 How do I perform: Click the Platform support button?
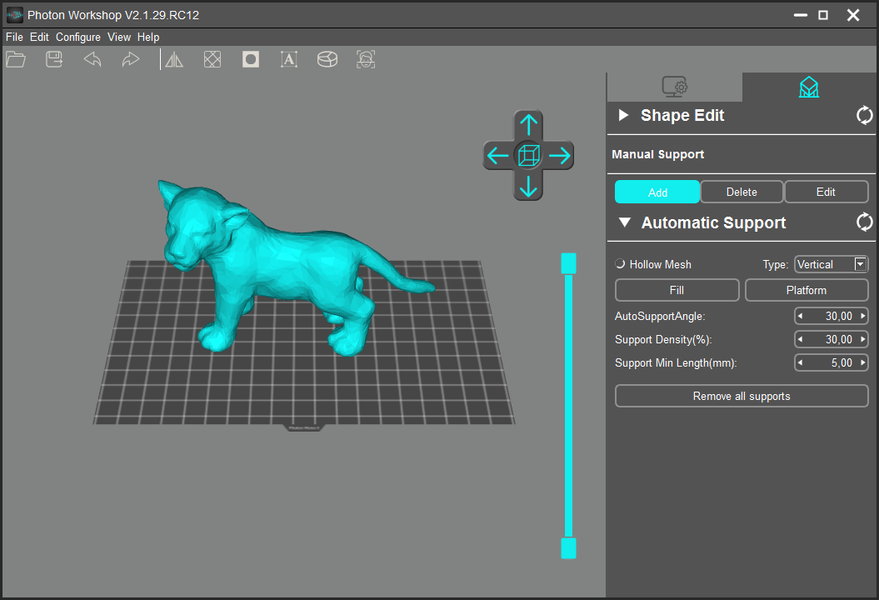click(806, 290)
